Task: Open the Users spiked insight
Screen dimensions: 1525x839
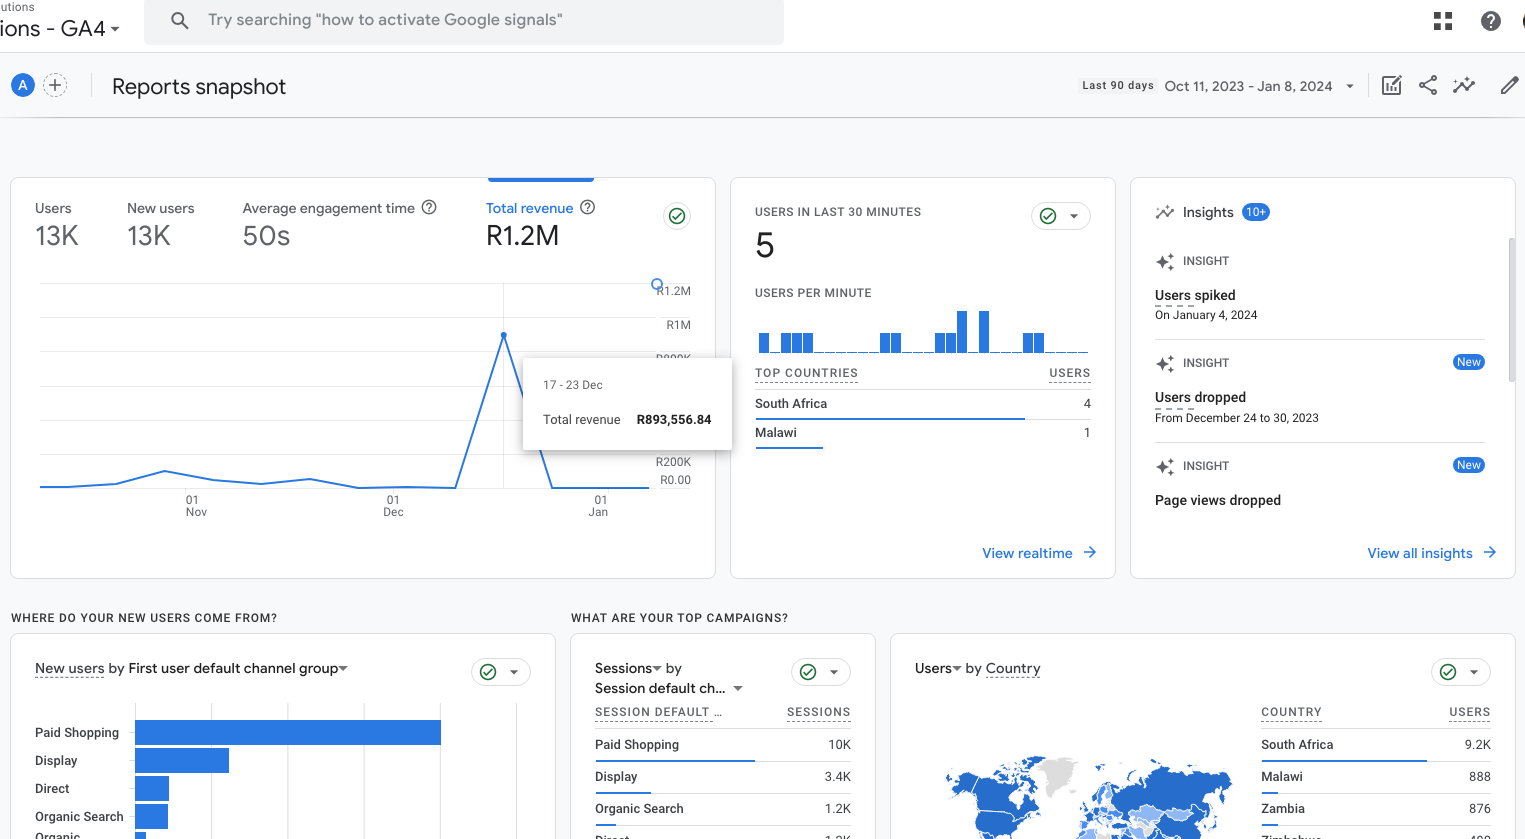Action: (x=1195, y=295)
